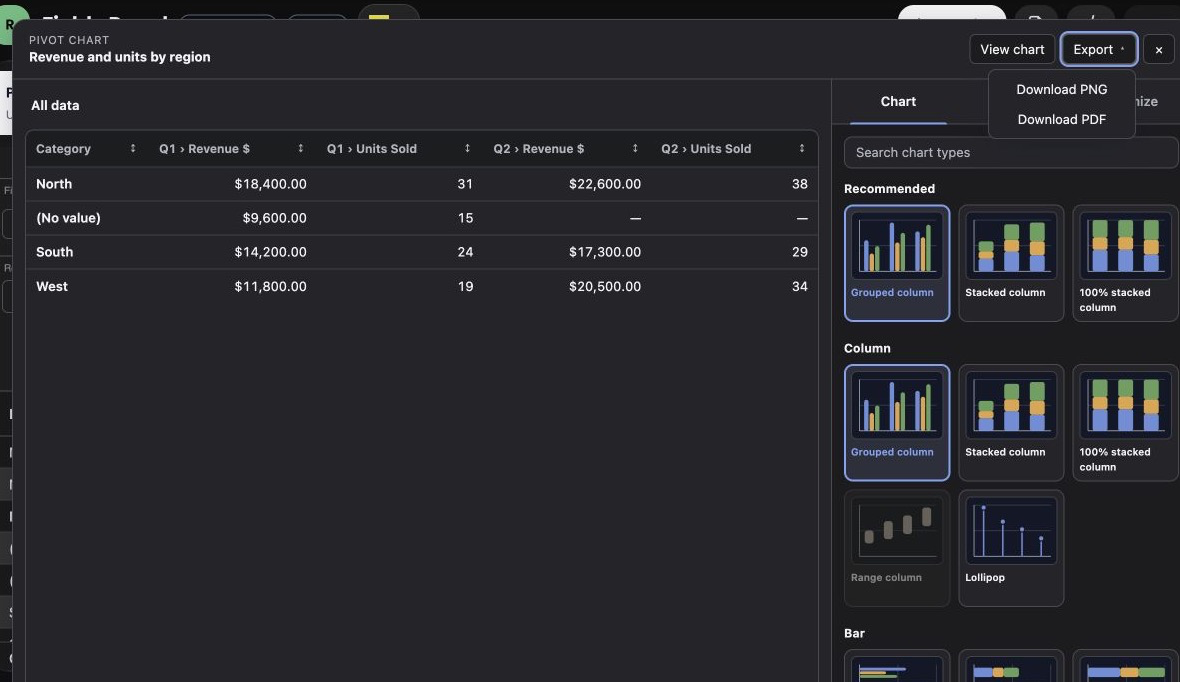Select 100% stacked column in Column section
Image resolution: width=1180 pixels, height=682 pixels.
pos(1125,423)
